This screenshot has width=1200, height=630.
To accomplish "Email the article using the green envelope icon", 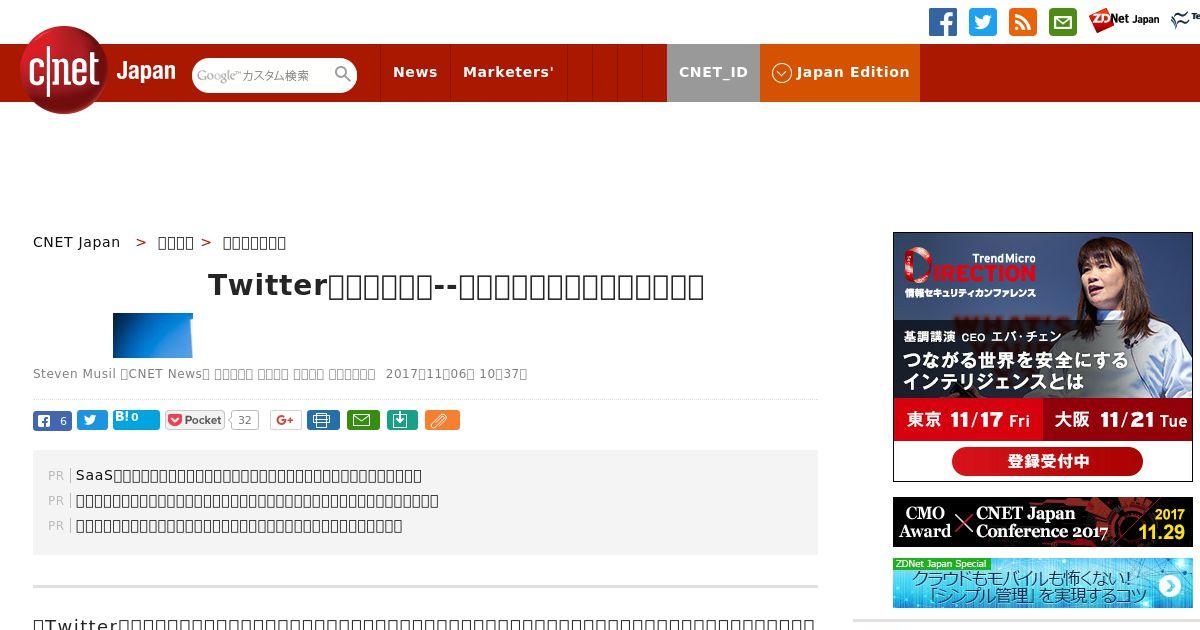I will 363,420.
